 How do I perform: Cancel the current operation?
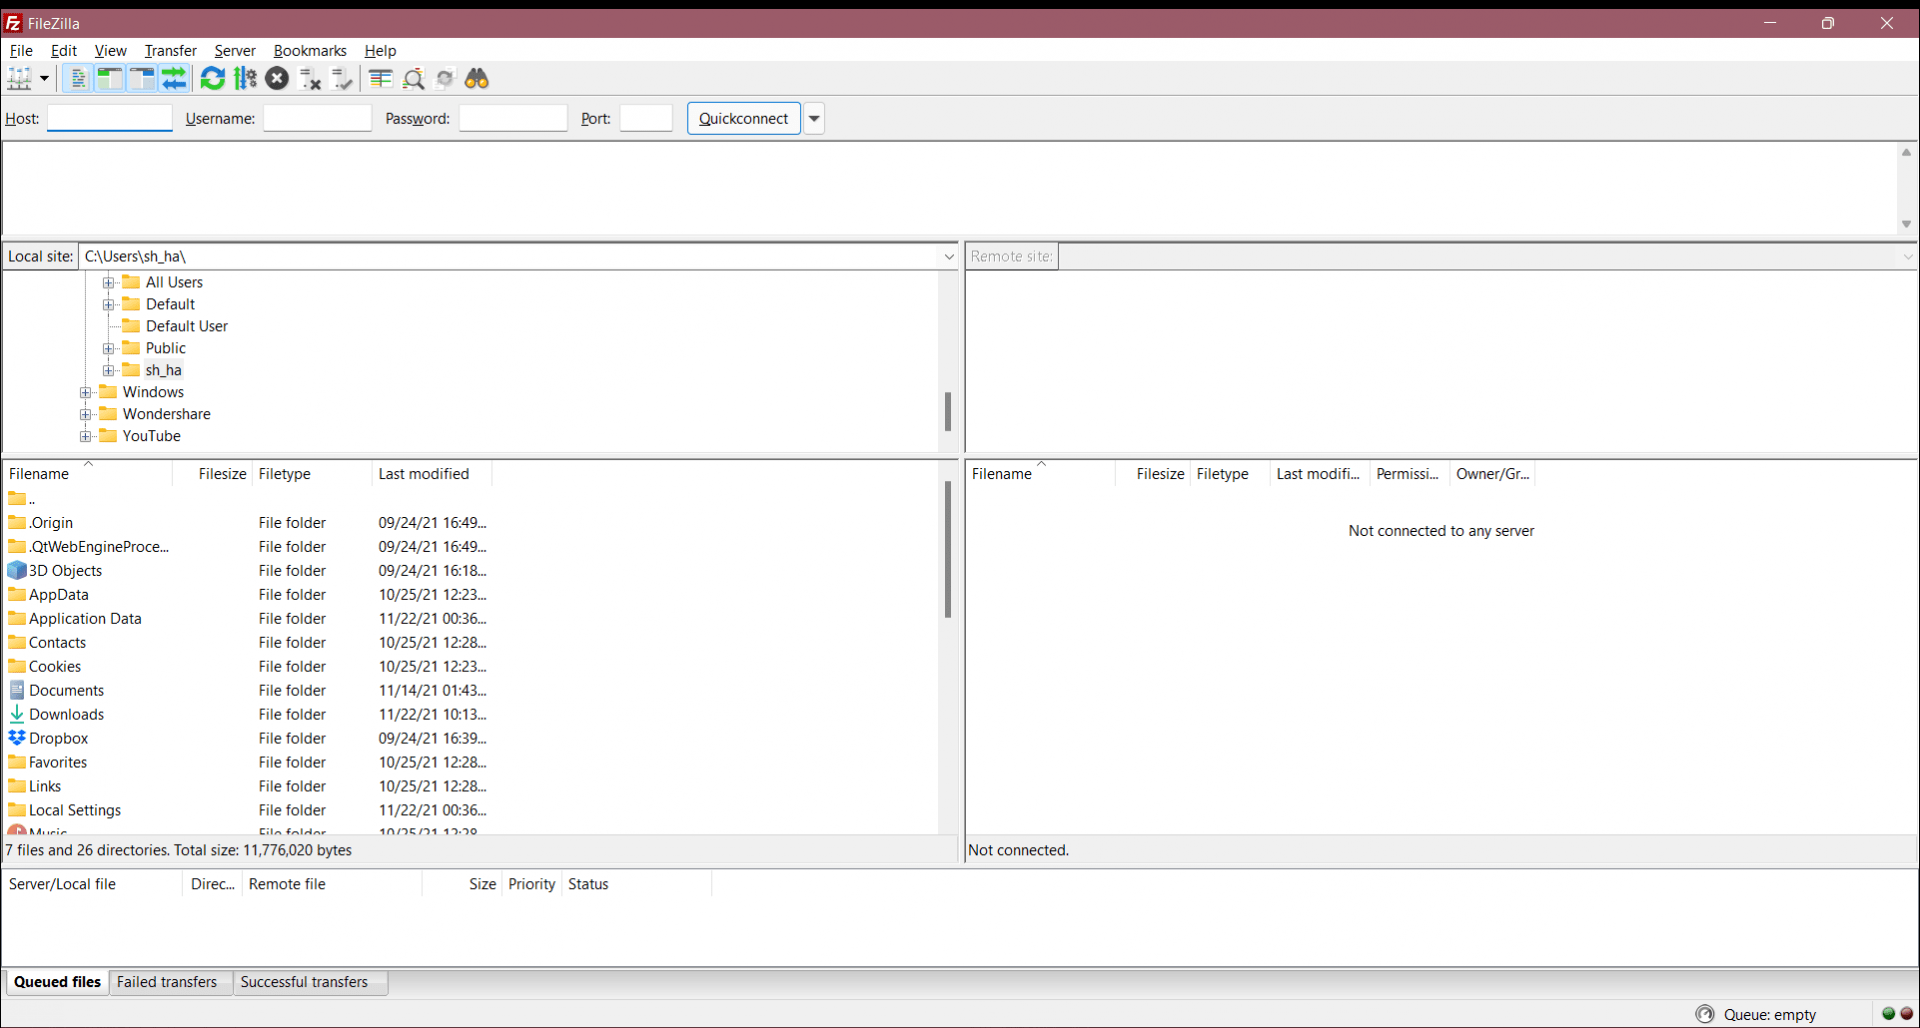pos(277,78)
